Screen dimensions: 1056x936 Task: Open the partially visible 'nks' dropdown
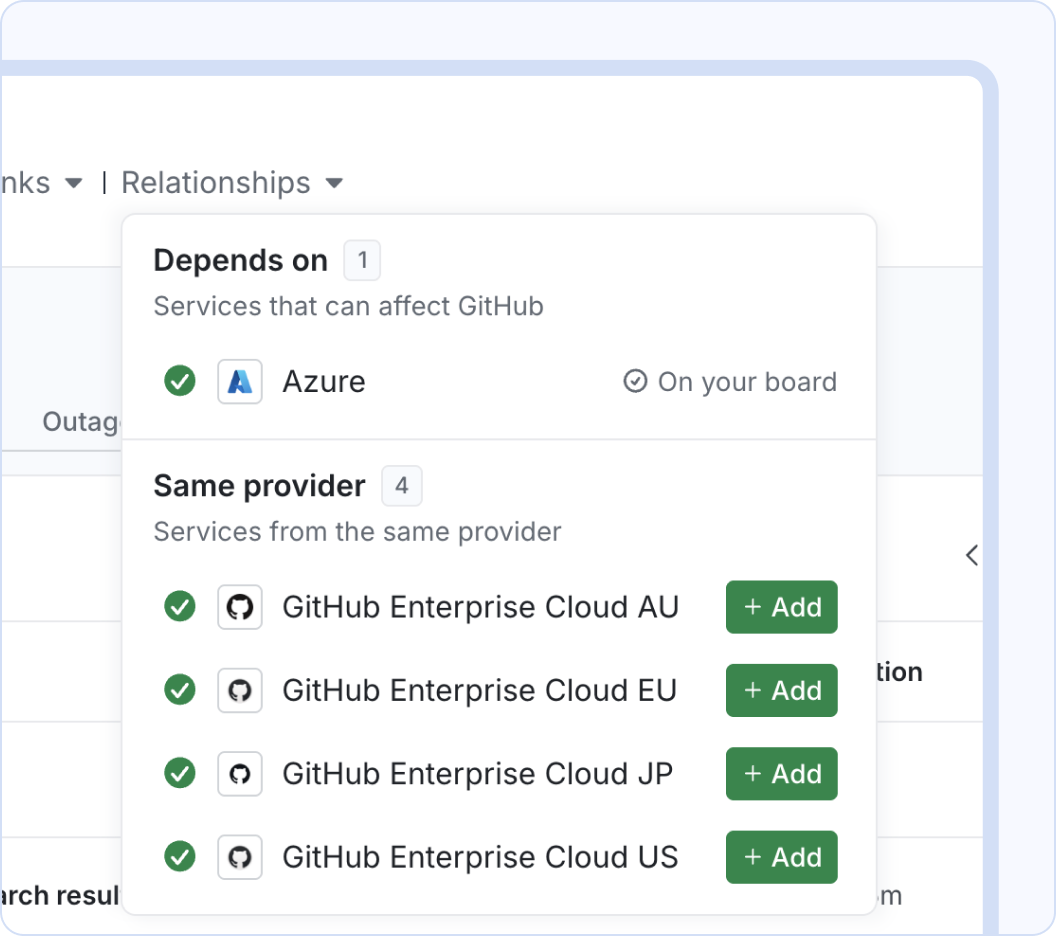41,182
